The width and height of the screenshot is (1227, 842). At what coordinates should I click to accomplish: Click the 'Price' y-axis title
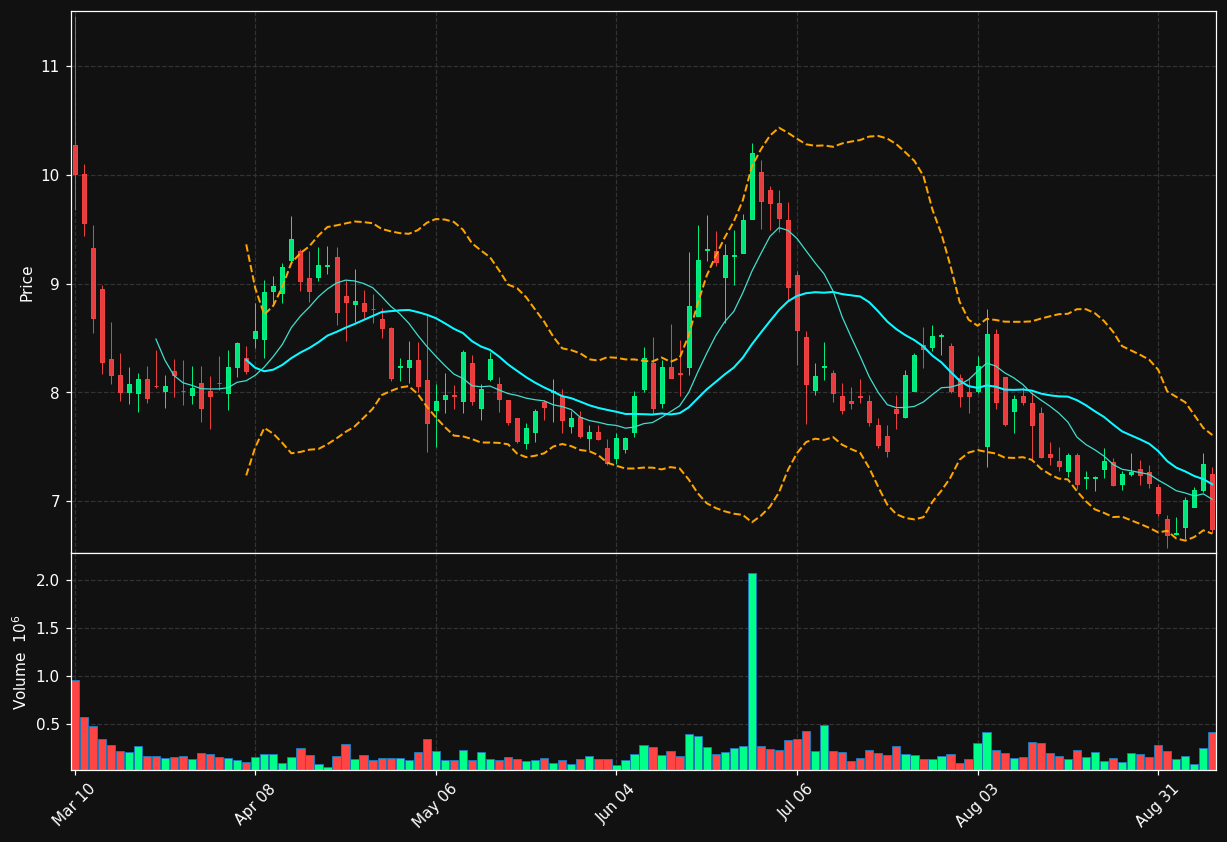pyautogui.click(x=27, y=283)
